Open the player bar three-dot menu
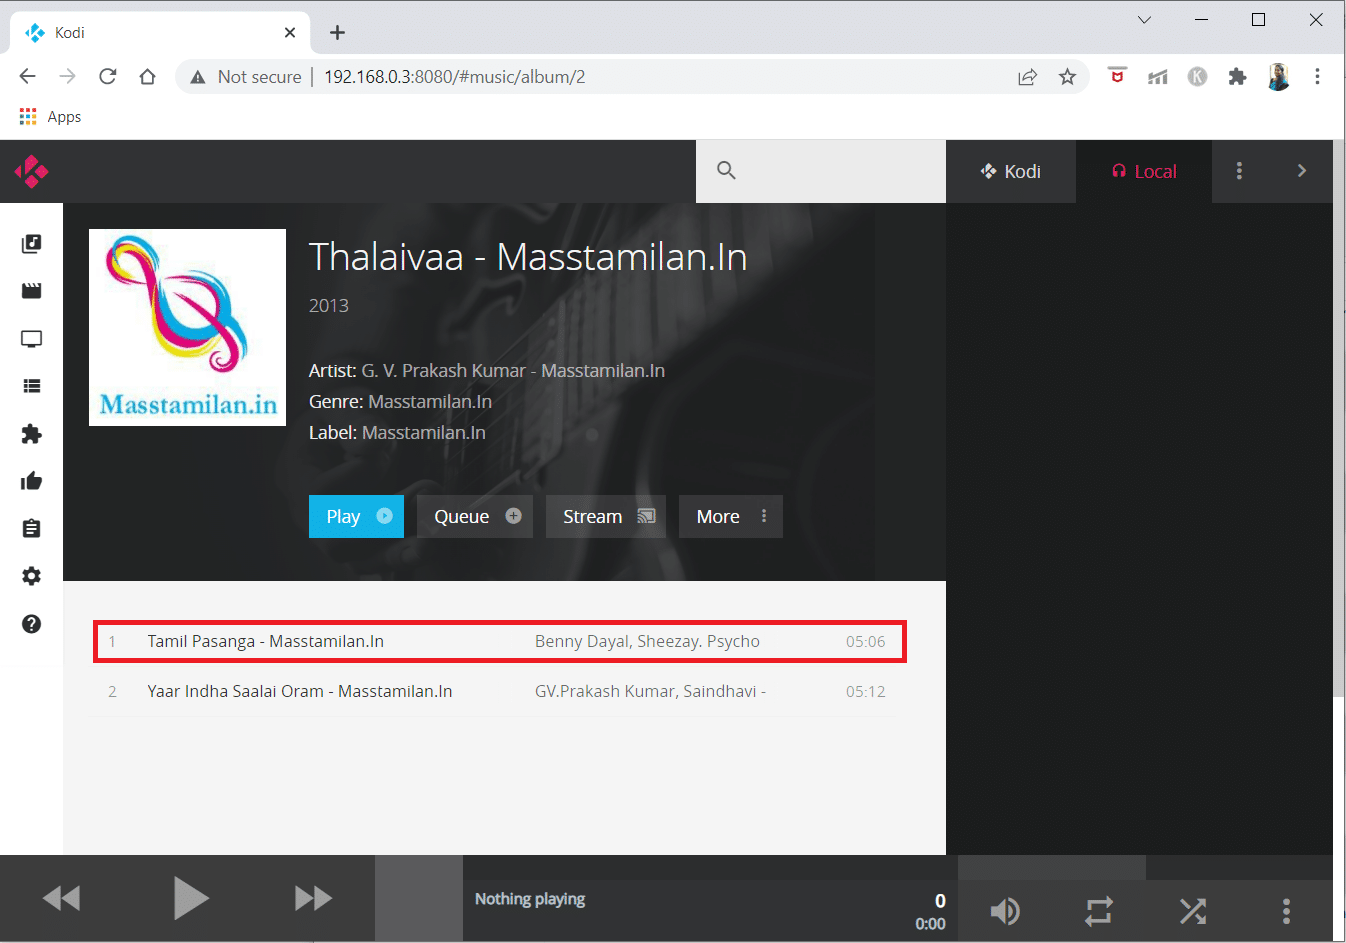Viewport: 1346px width, 943px height. coord(1286,910)
